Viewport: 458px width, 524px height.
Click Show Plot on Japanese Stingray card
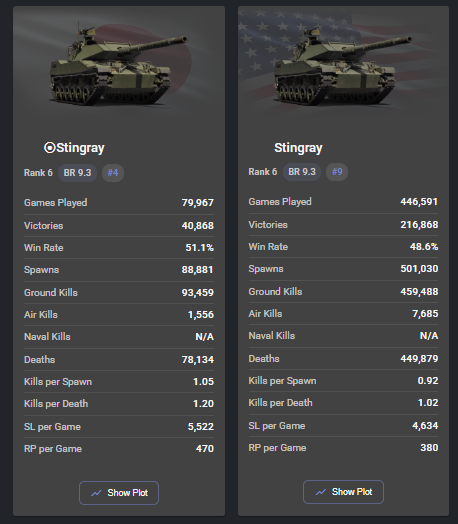119,493
